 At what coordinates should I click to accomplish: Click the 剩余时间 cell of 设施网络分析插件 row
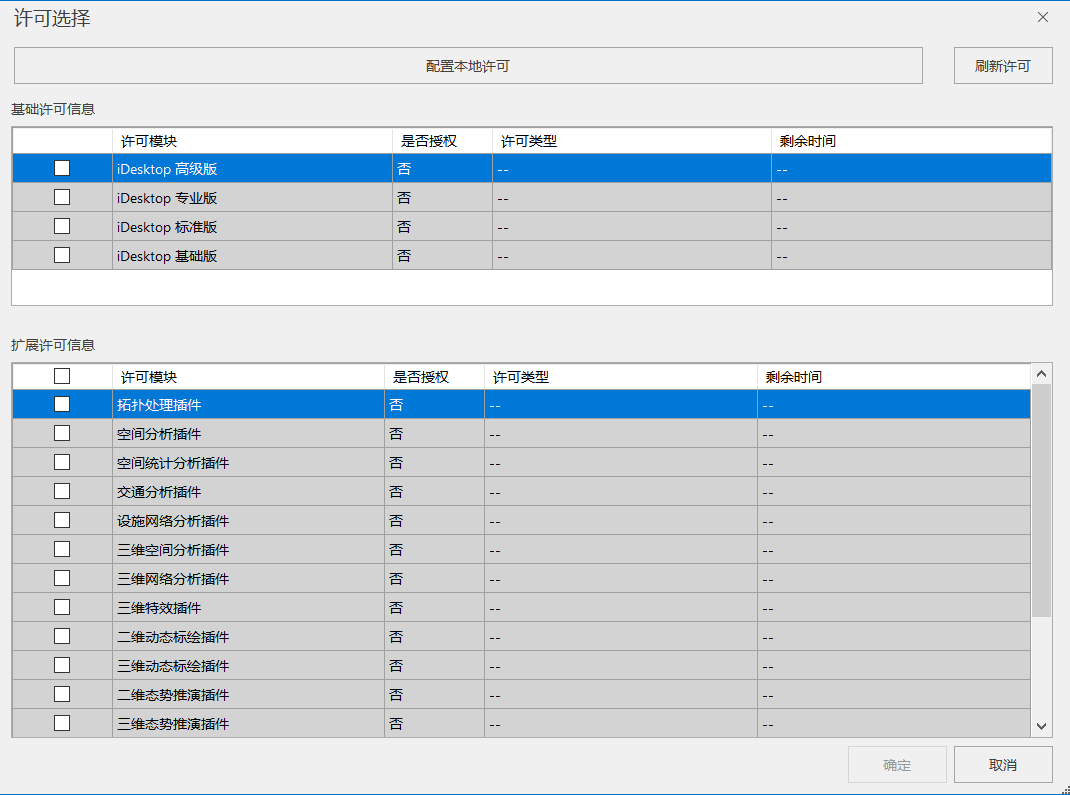[x=894, y=521]
